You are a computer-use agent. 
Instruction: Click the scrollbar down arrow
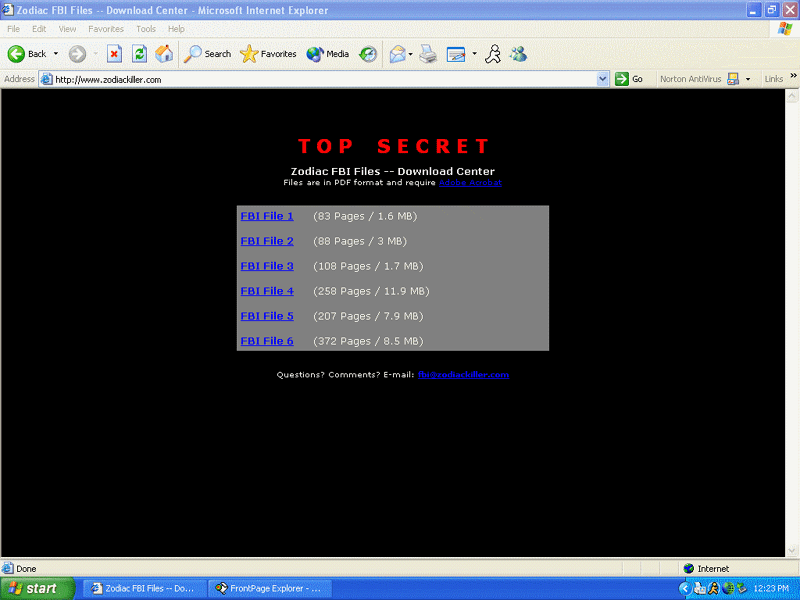[792, 550]
